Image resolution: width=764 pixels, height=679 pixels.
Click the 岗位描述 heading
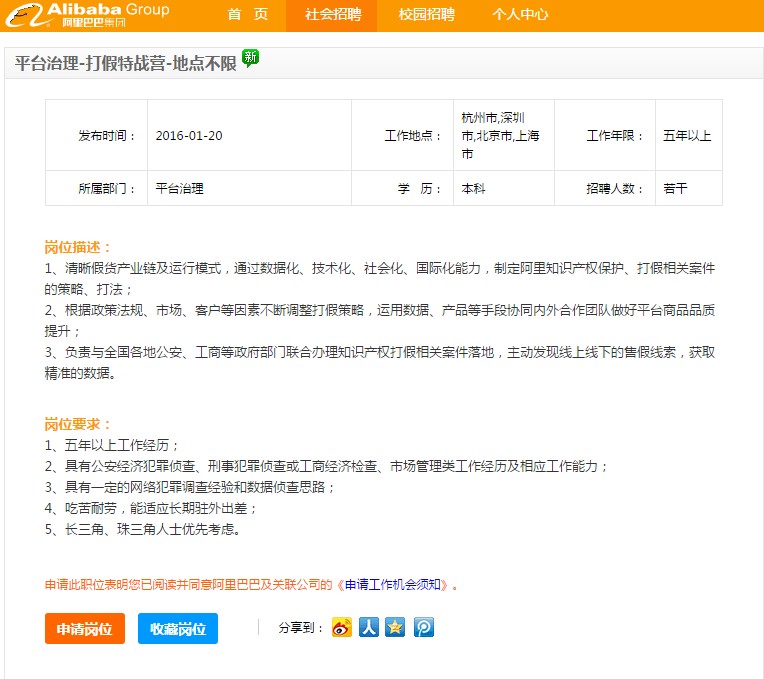click(x=77, y=247)
